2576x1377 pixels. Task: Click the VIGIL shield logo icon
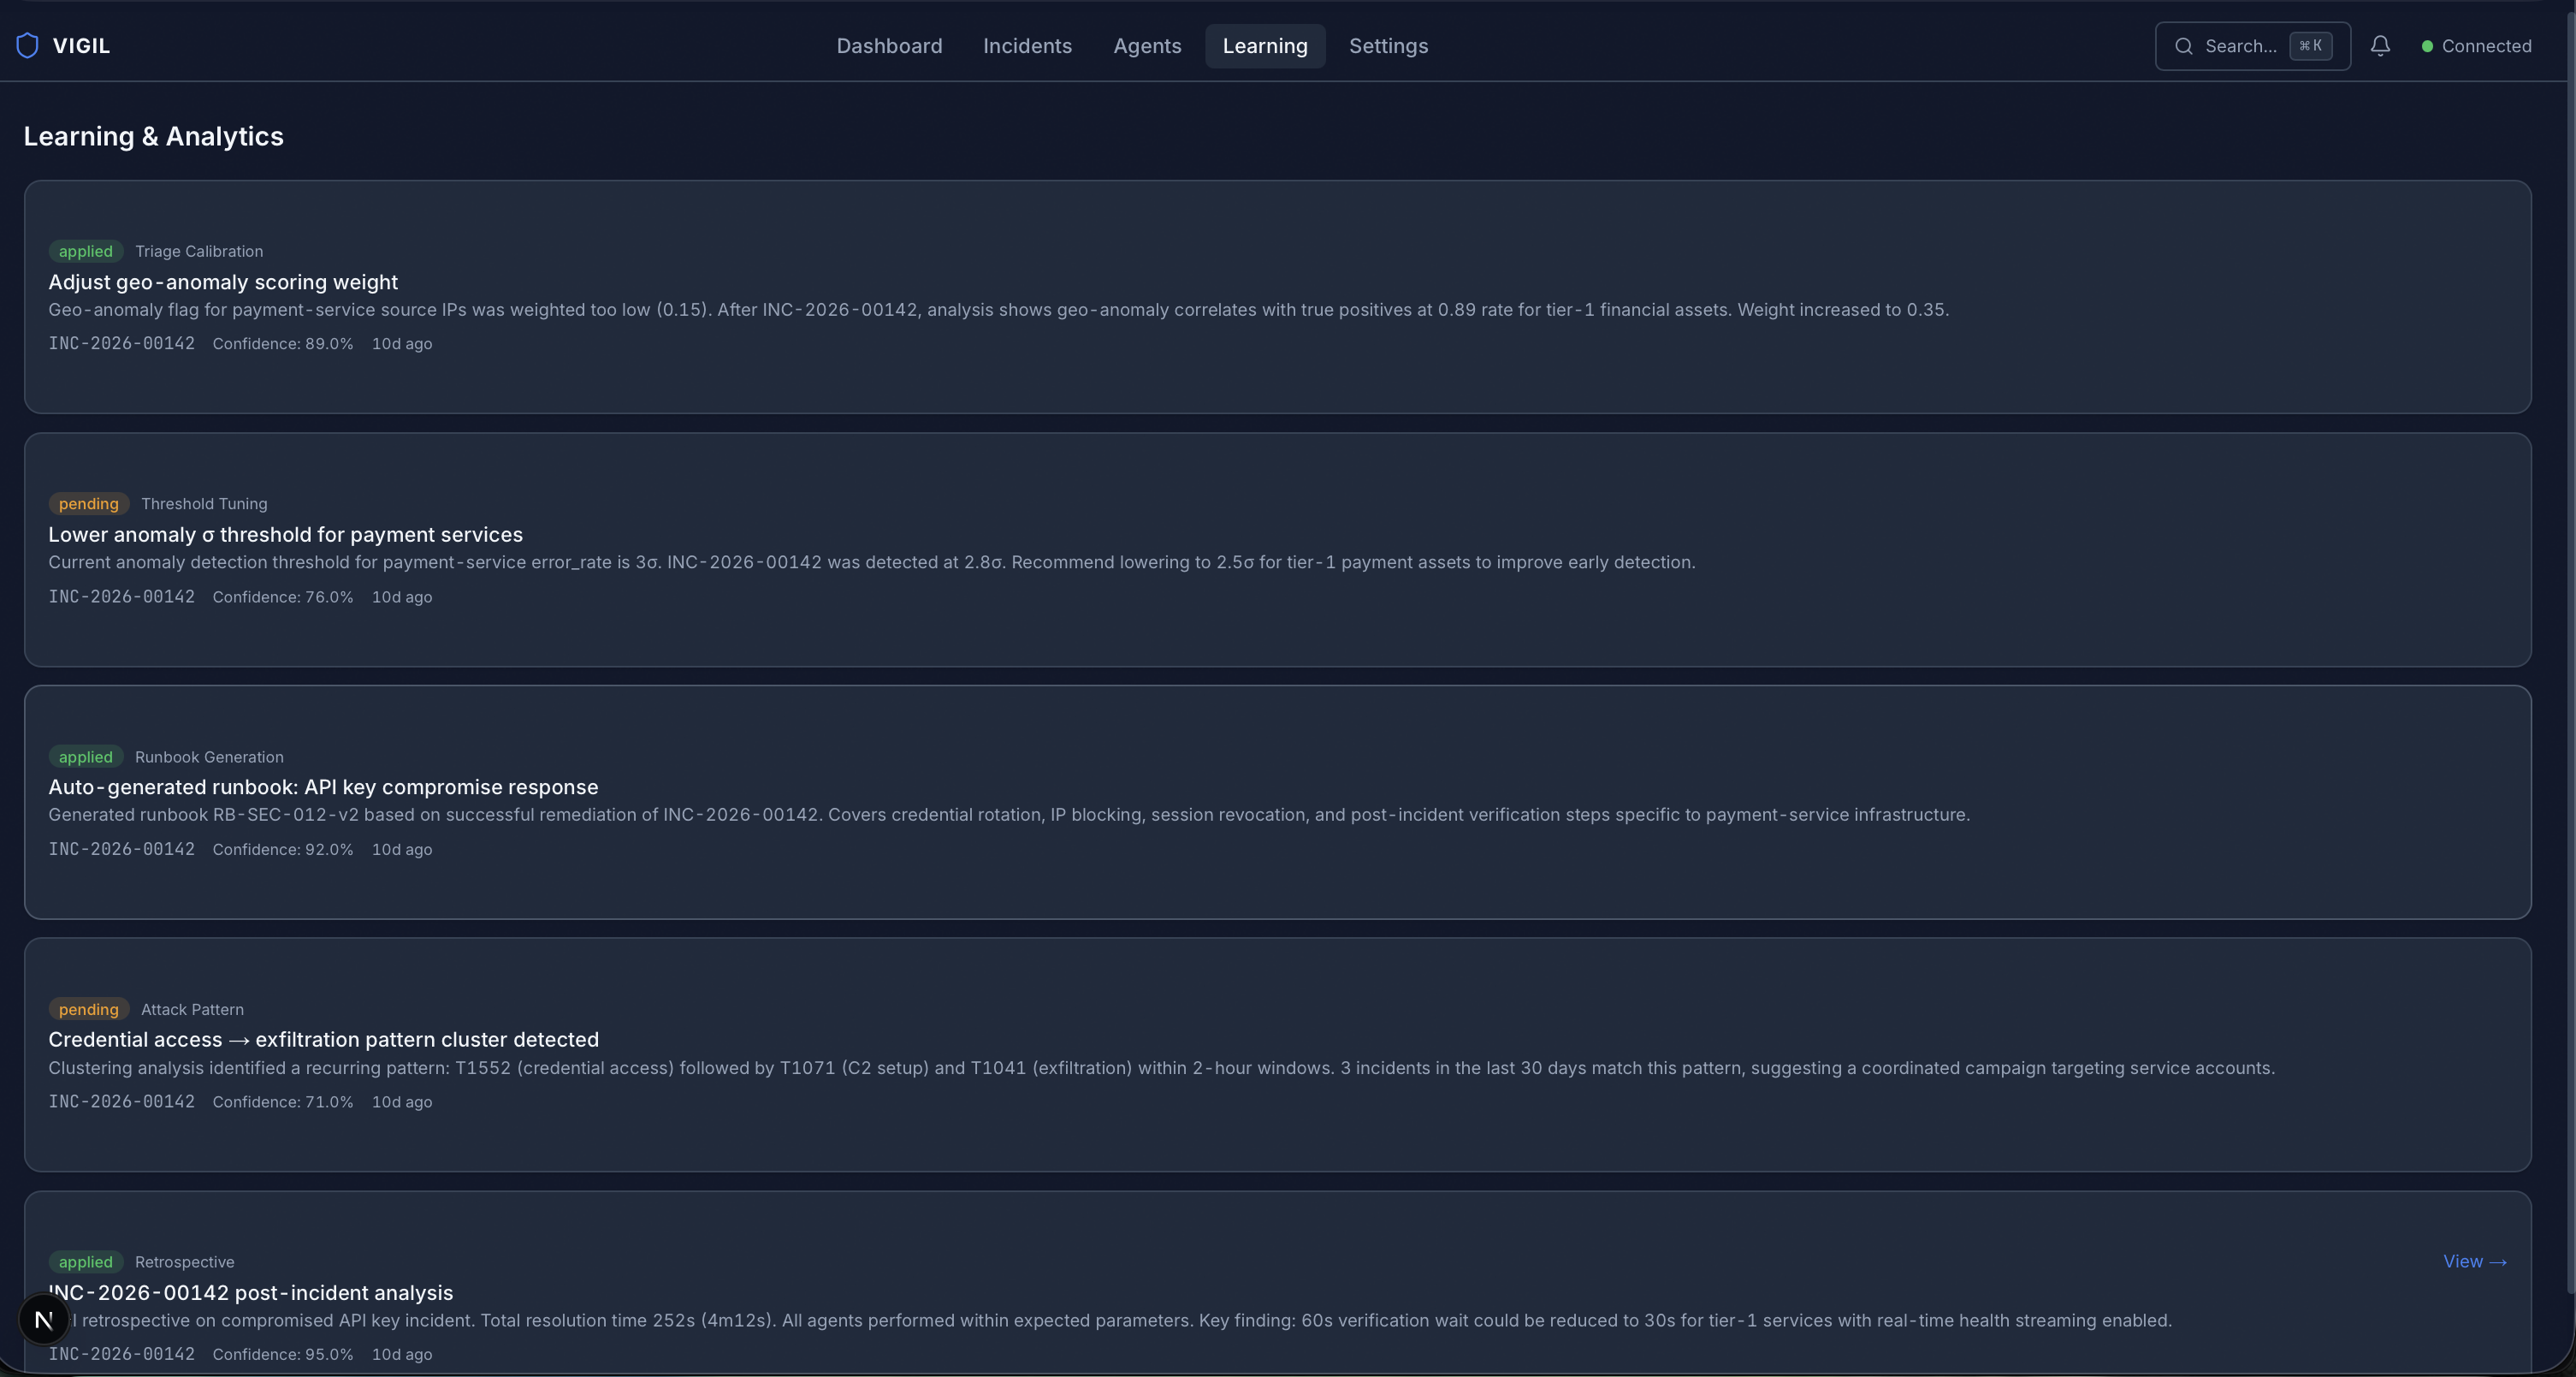click(x=28, y=46)
